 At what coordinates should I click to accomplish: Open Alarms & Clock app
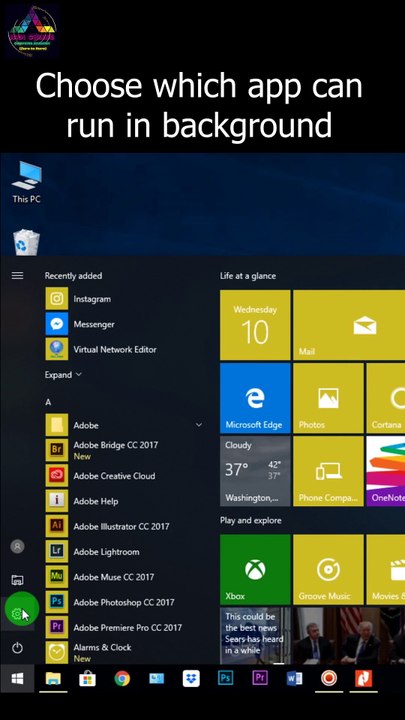pyautogui.click(x=124, y=652)
